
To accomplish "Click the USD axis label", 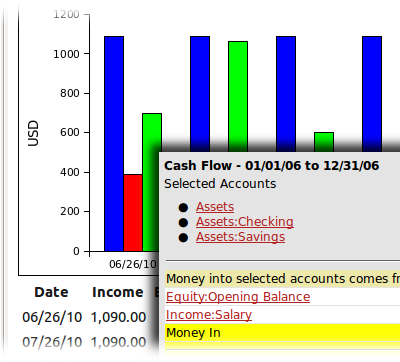I will point(33,133).
